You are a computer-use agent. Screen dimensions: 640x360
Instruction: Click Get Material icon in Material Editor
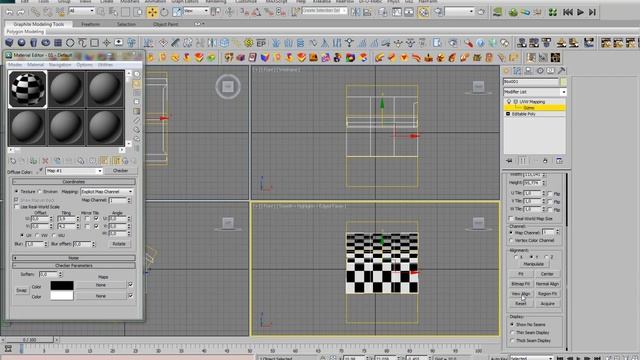(x=13, y=161)
